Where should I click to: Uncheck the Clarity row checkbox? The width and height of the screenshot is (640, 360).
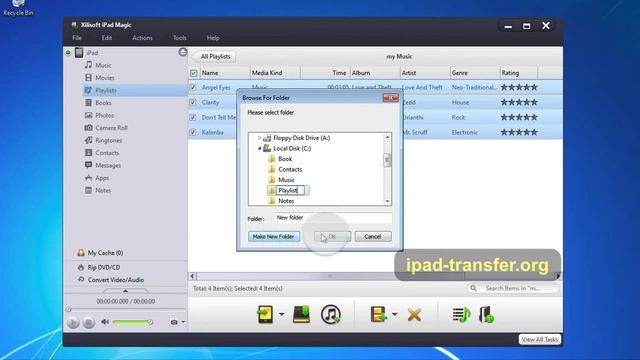coord(193,102)
